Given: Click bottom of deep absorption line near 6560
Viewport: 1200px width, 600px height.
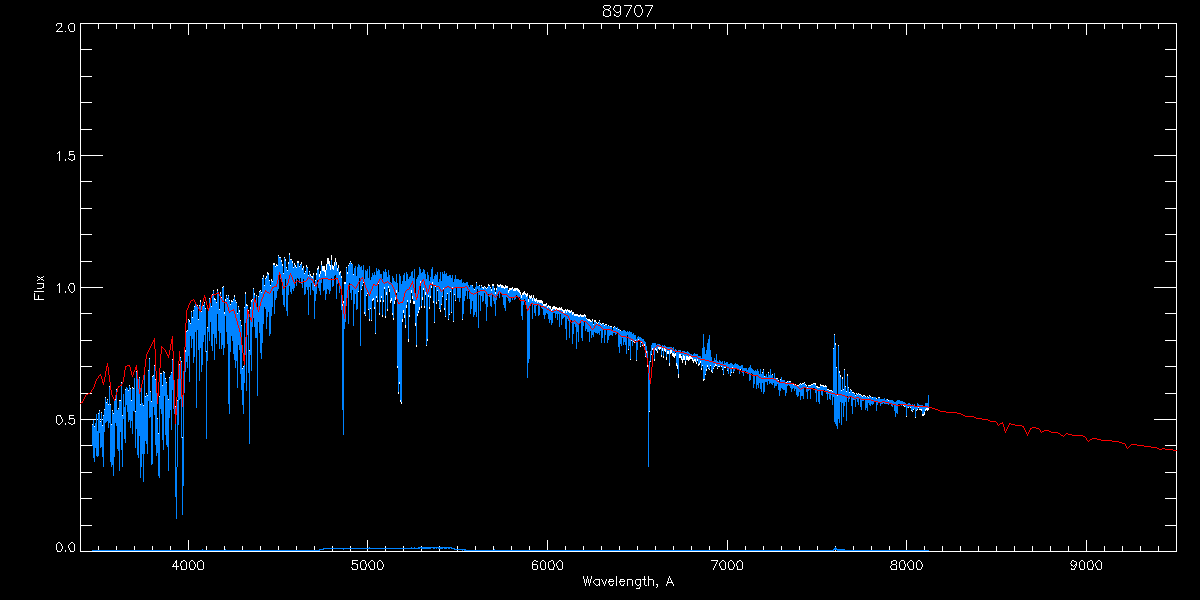Looking at the screenshot, I should [648, 464].
